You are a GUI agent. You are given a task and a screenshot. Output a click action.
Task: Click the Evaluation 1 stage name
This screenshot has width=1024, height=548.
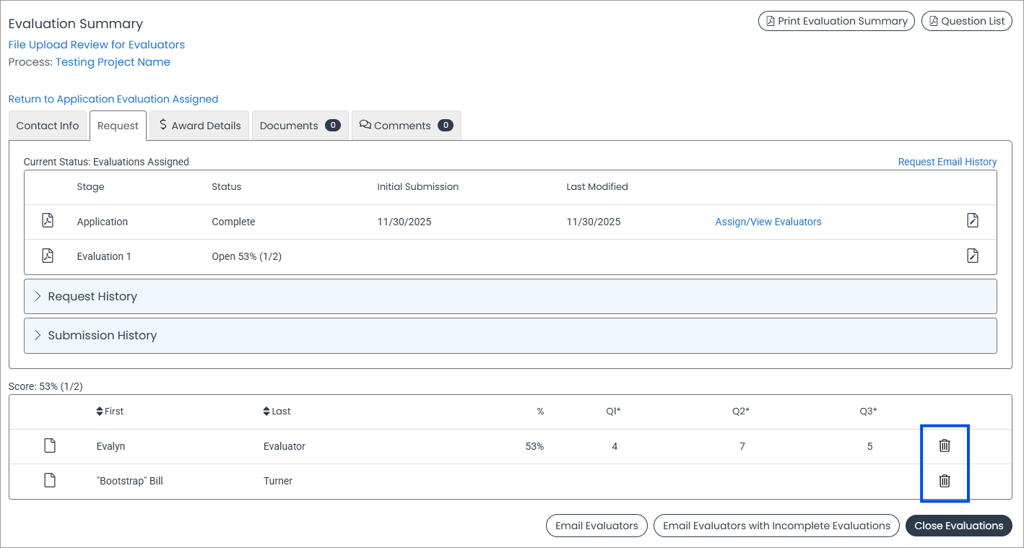click(104, 257)
